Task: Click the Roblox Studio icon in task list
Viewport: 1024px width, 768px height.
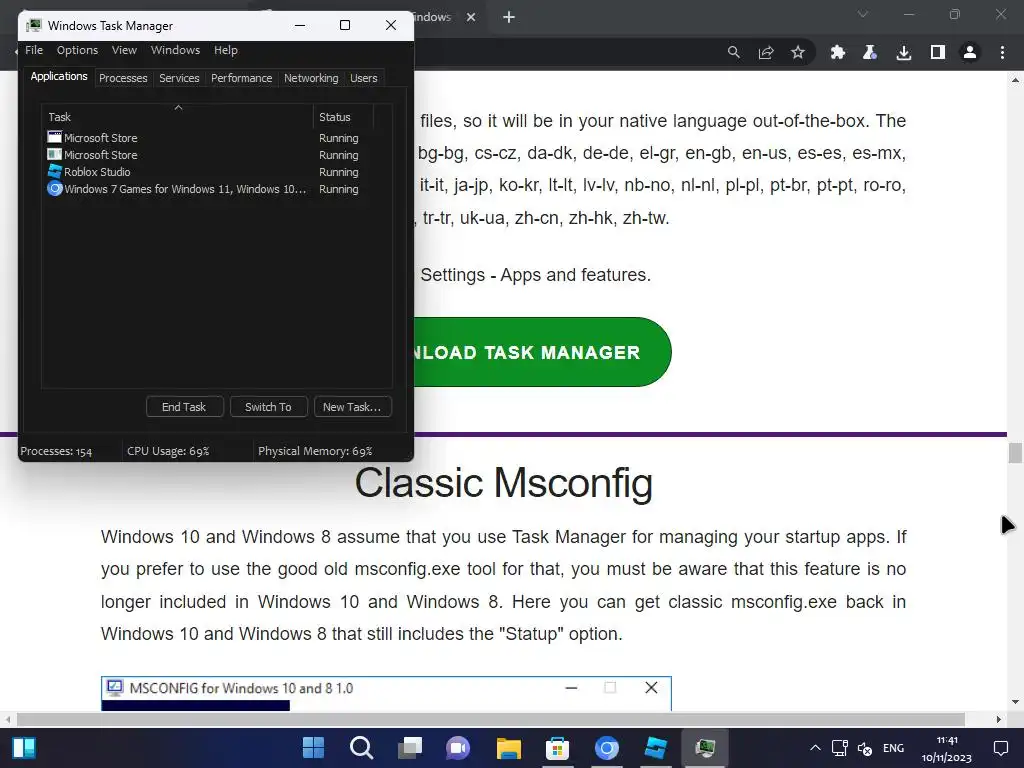Action: click(x=55, y=171)
